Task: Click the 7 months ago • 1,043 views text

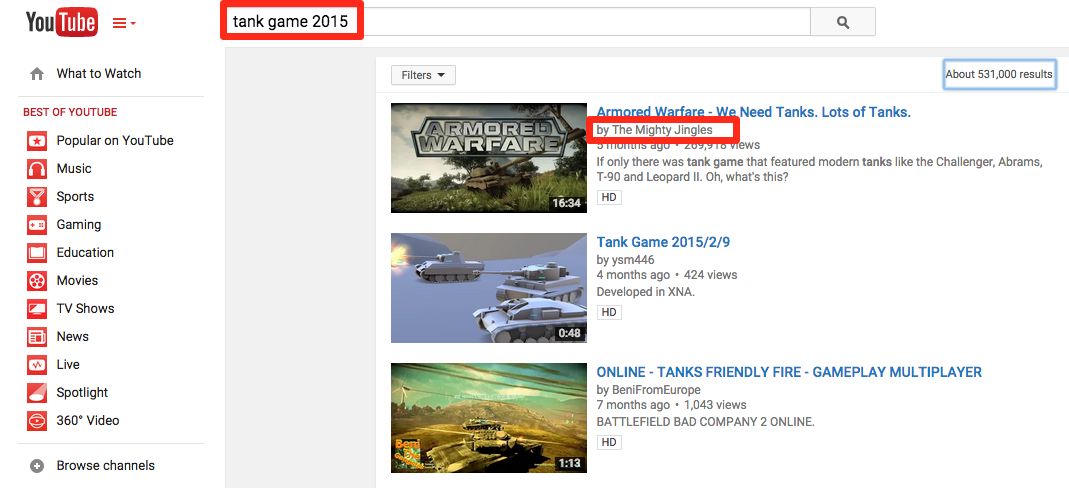Action: pos(672,405)
